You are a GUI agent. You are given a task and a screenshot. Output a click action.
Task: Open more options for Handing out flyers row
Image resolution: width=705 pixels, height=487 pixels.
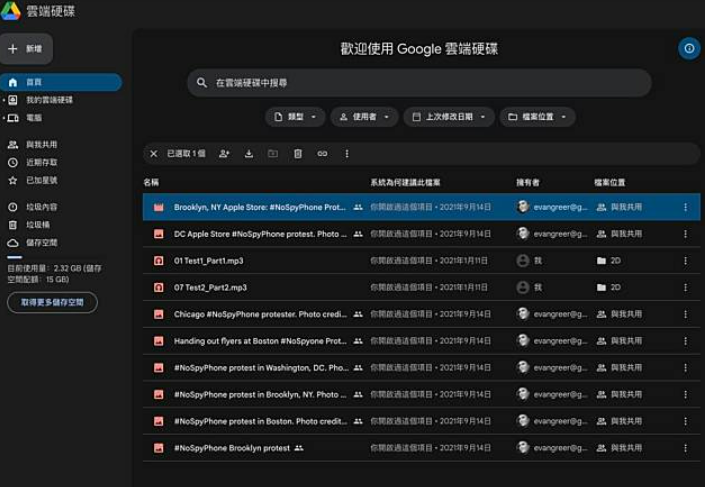tap(685, 341)
